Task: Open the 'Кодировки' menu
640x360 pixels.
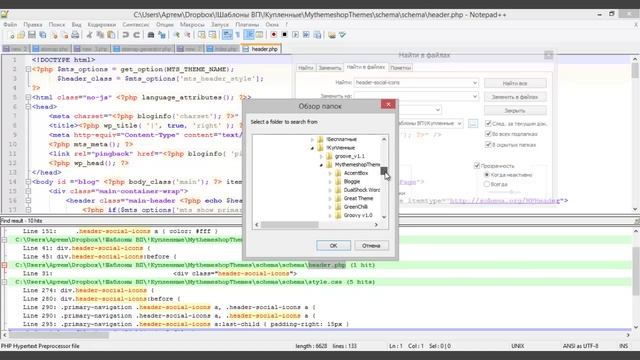Action: [102, 24]
